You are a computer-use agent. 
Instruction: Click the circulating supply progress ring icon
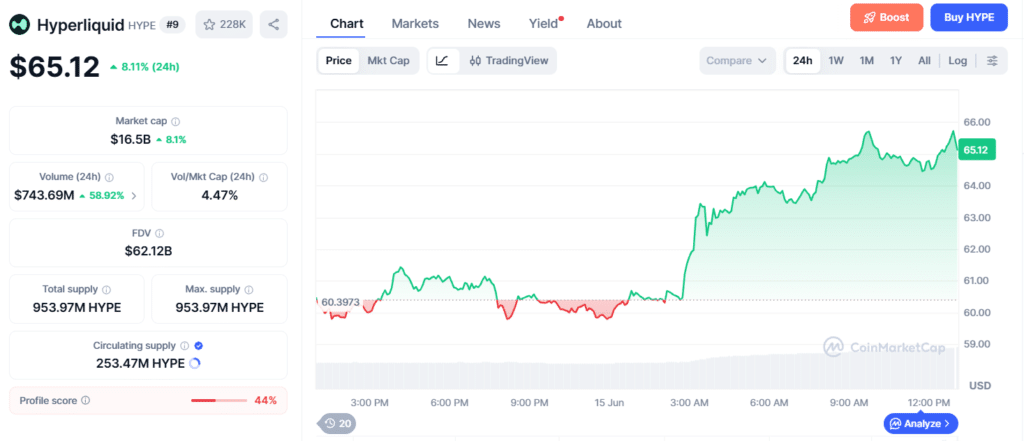click(x=194, y=363)
